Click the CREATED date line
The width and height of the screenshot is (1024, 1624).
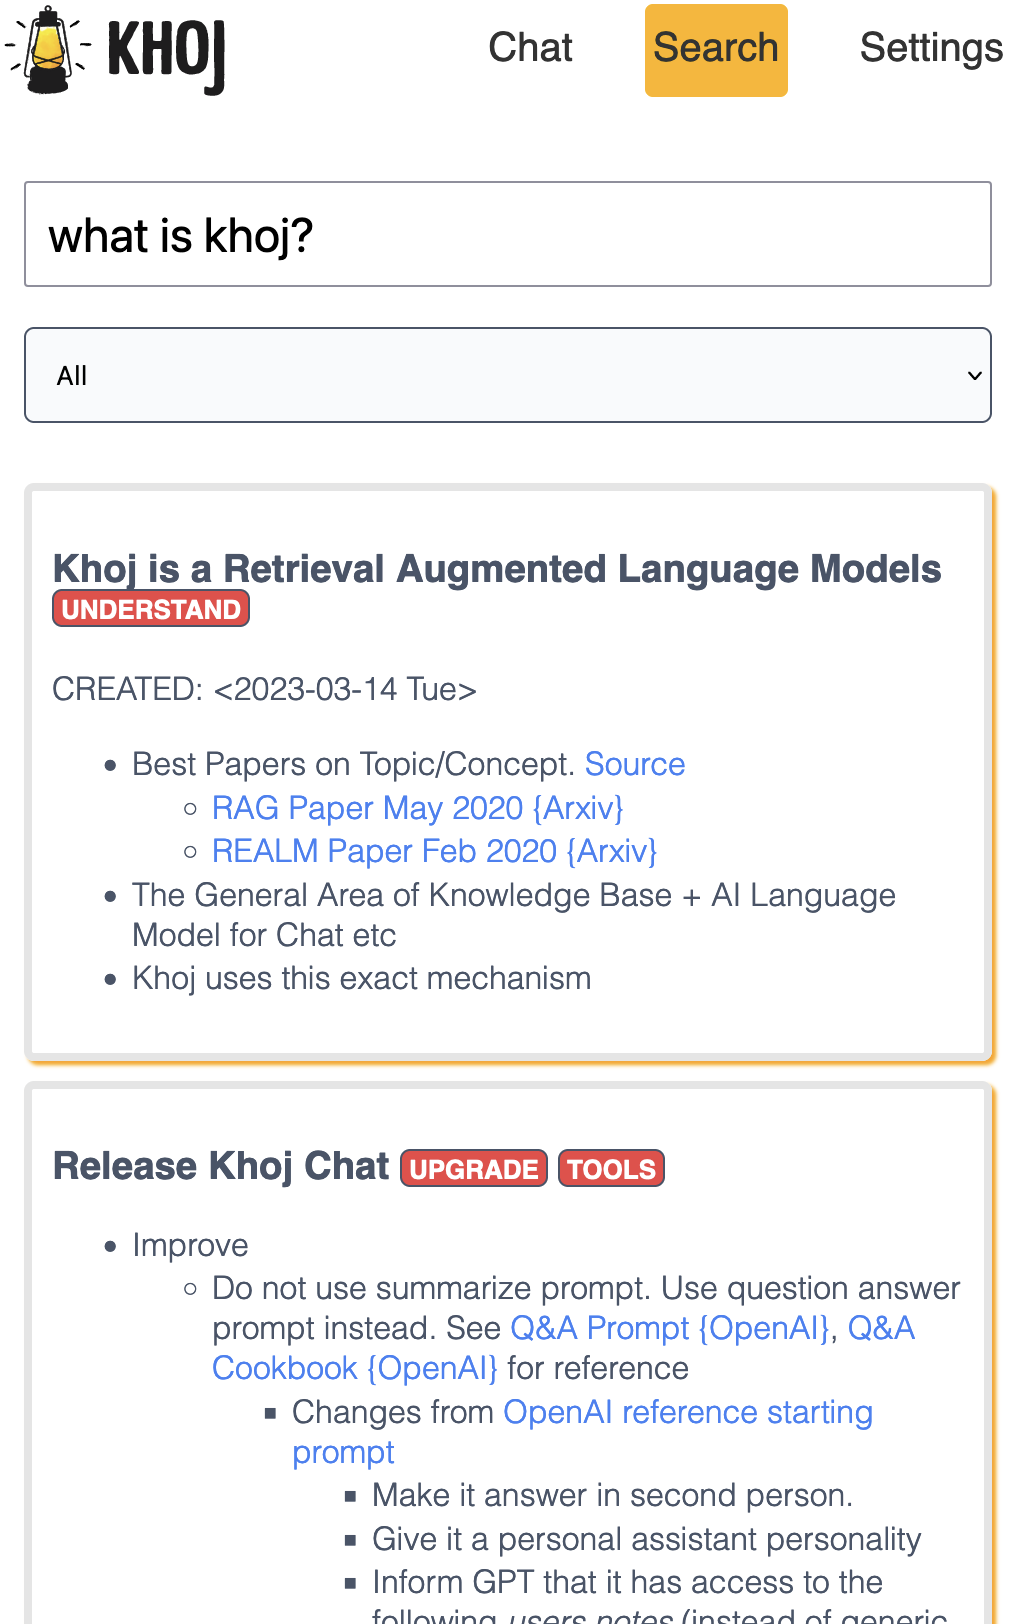[264, 689]
